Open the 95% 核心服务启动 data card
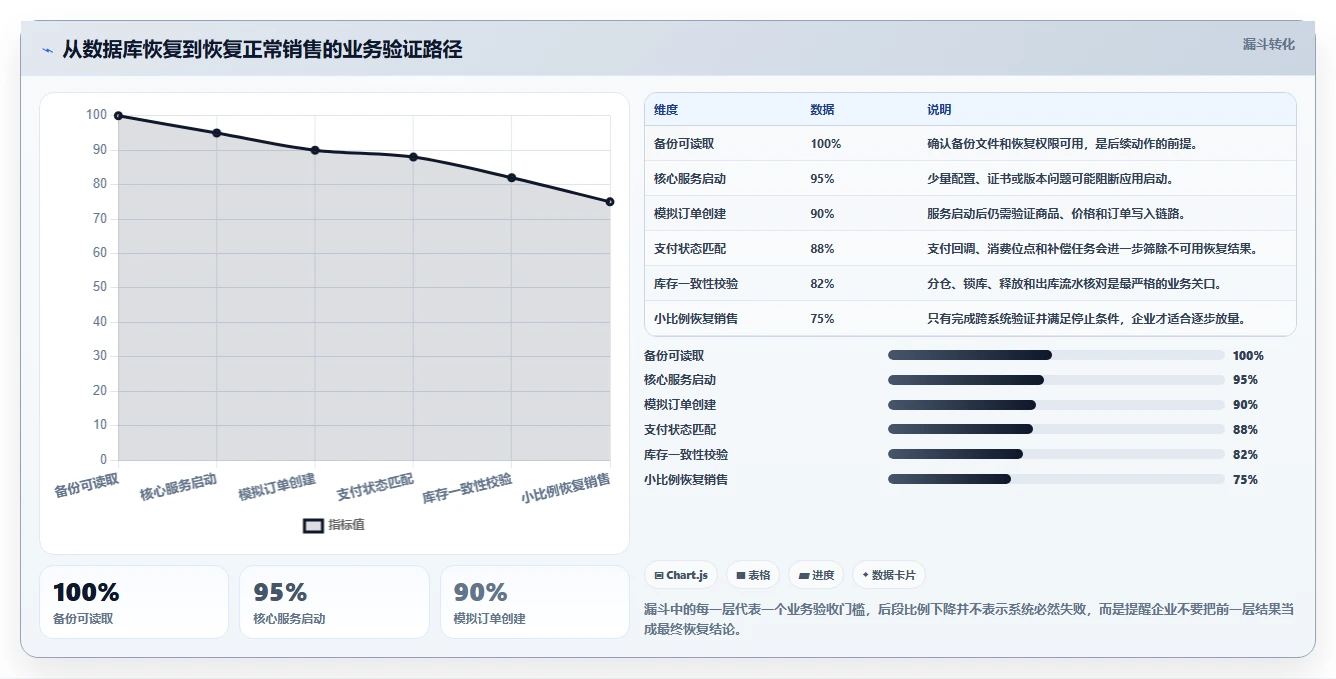This screenshot has height=679, width=1336. (334, 602)
